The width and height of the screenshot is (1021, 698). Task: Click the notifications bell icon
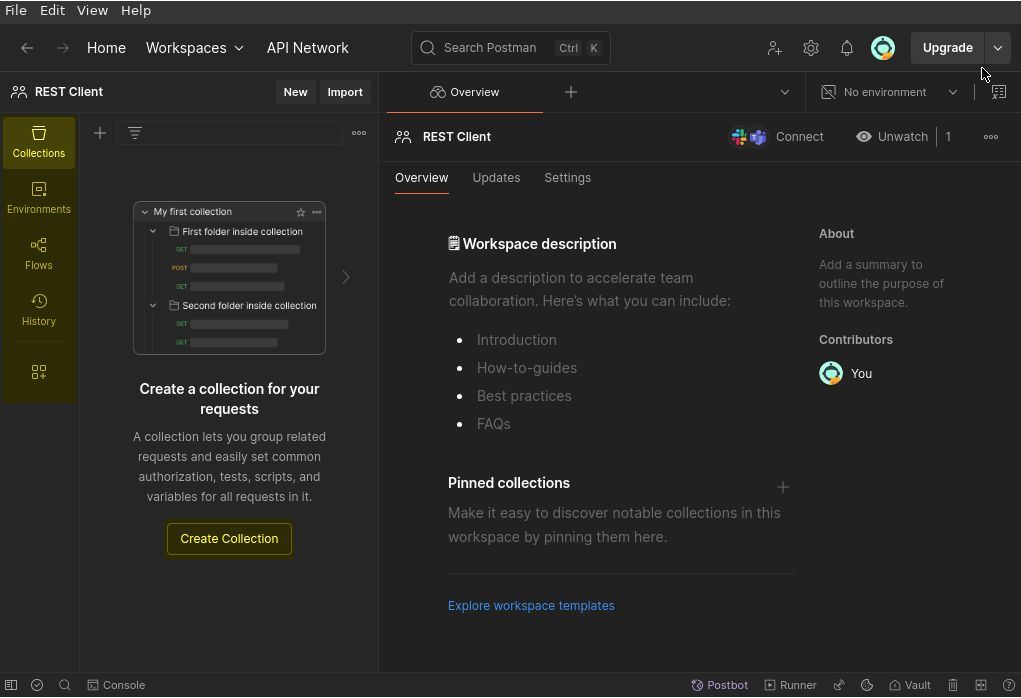click(x=847, y=48)
